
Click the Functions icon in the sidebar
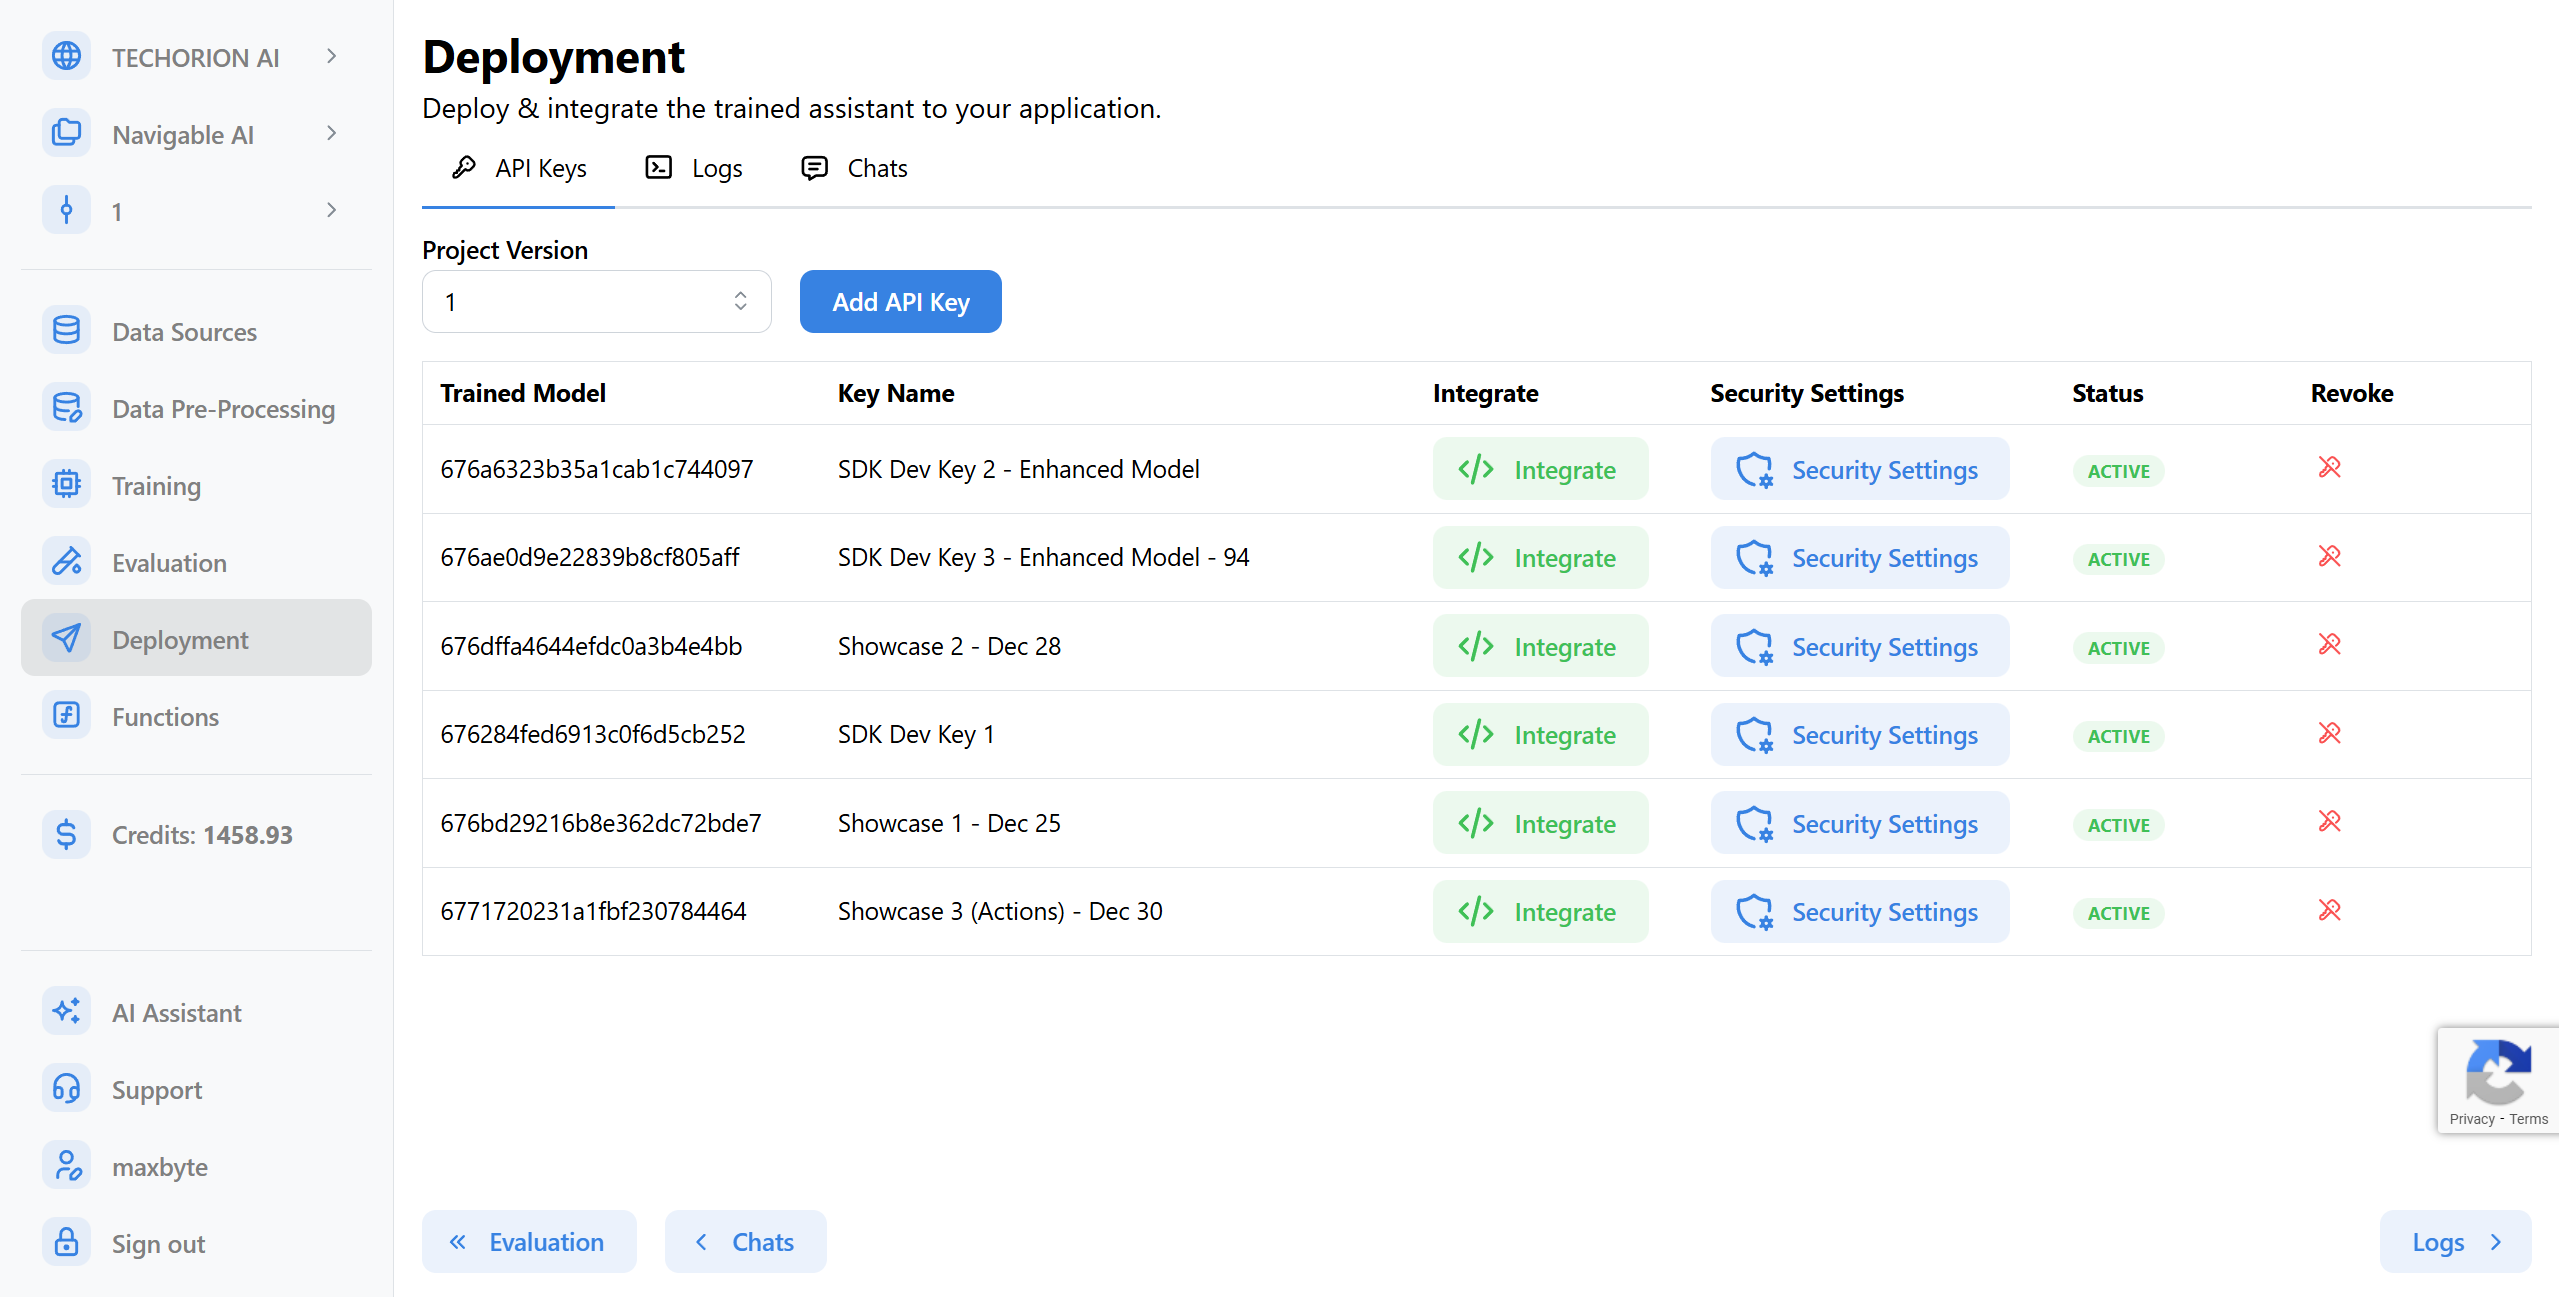pyautogui.click(x=66, y=716)
